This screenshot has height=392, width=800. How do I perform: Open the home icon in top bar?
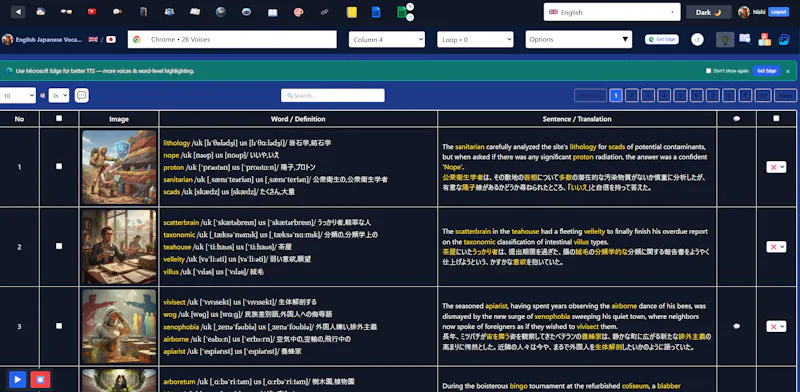pyautogui.click(x=41, y=12)
